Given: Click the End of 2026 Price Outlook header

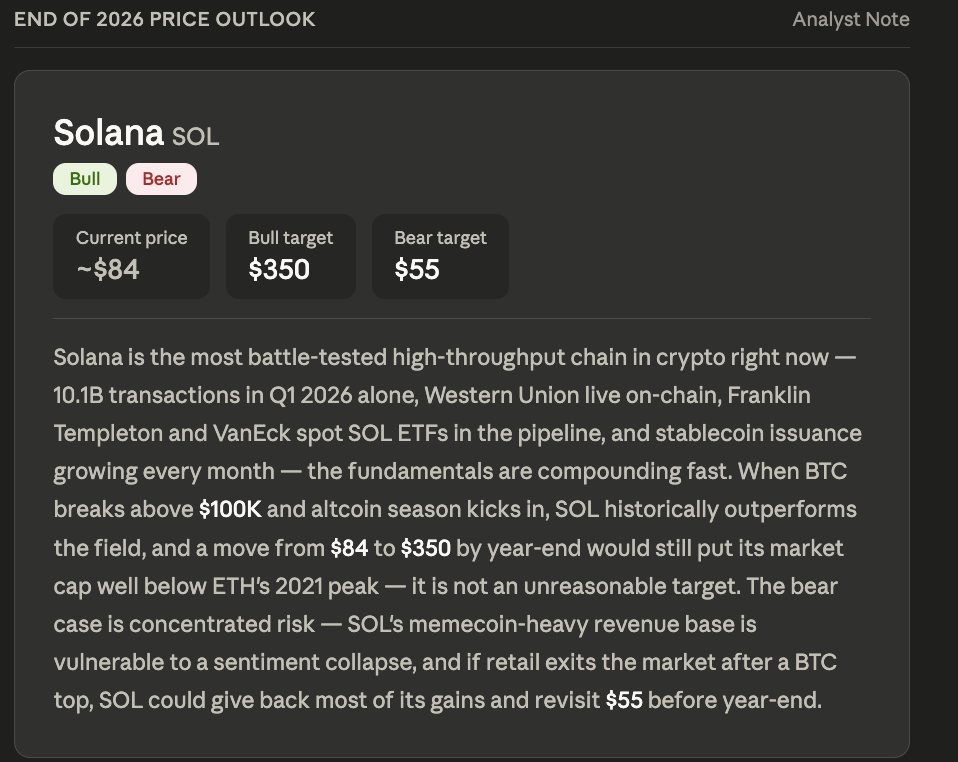Looking at the screenshot, I should [x=165, y=20].
